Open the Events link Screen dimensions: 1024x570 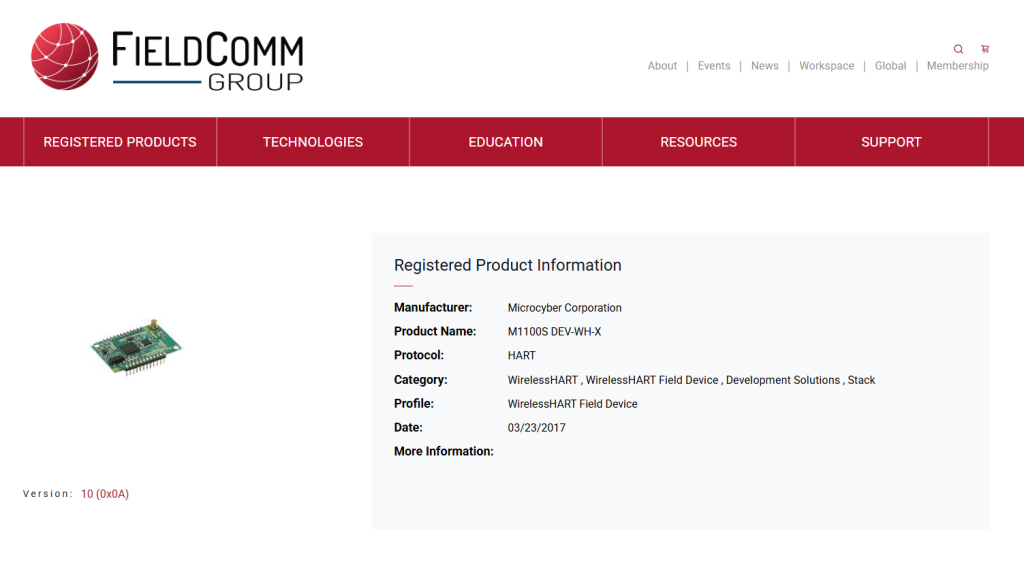[714, 66]
